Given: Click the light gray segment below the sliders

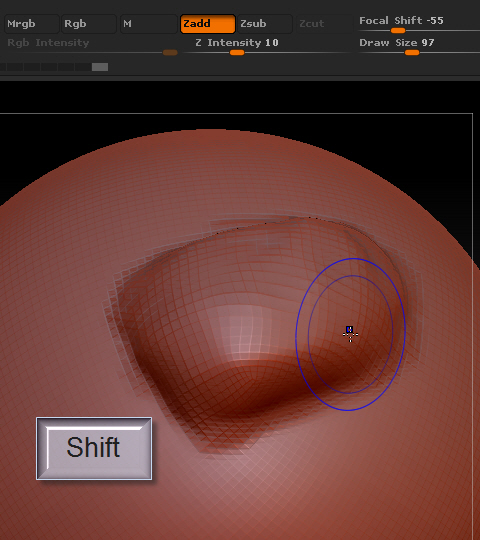Looking at the screenshot, I should [100, 67].
